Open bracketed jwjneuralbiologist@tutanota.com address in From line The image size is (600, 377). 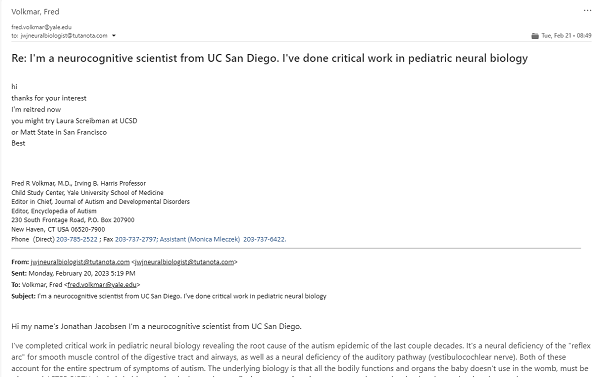tap(184, 262)
